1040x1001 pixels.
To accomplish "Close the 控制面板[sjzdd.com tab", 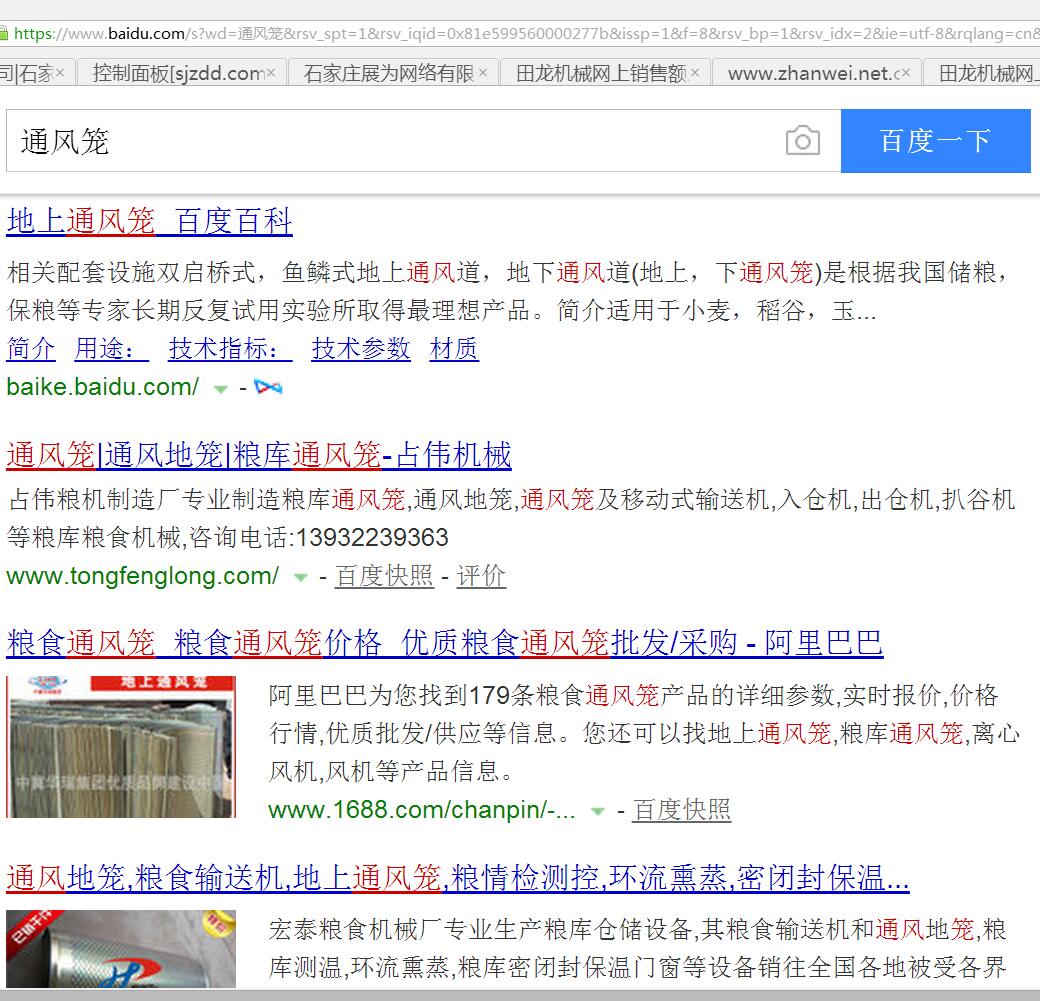I will click(x=271, y=73).
